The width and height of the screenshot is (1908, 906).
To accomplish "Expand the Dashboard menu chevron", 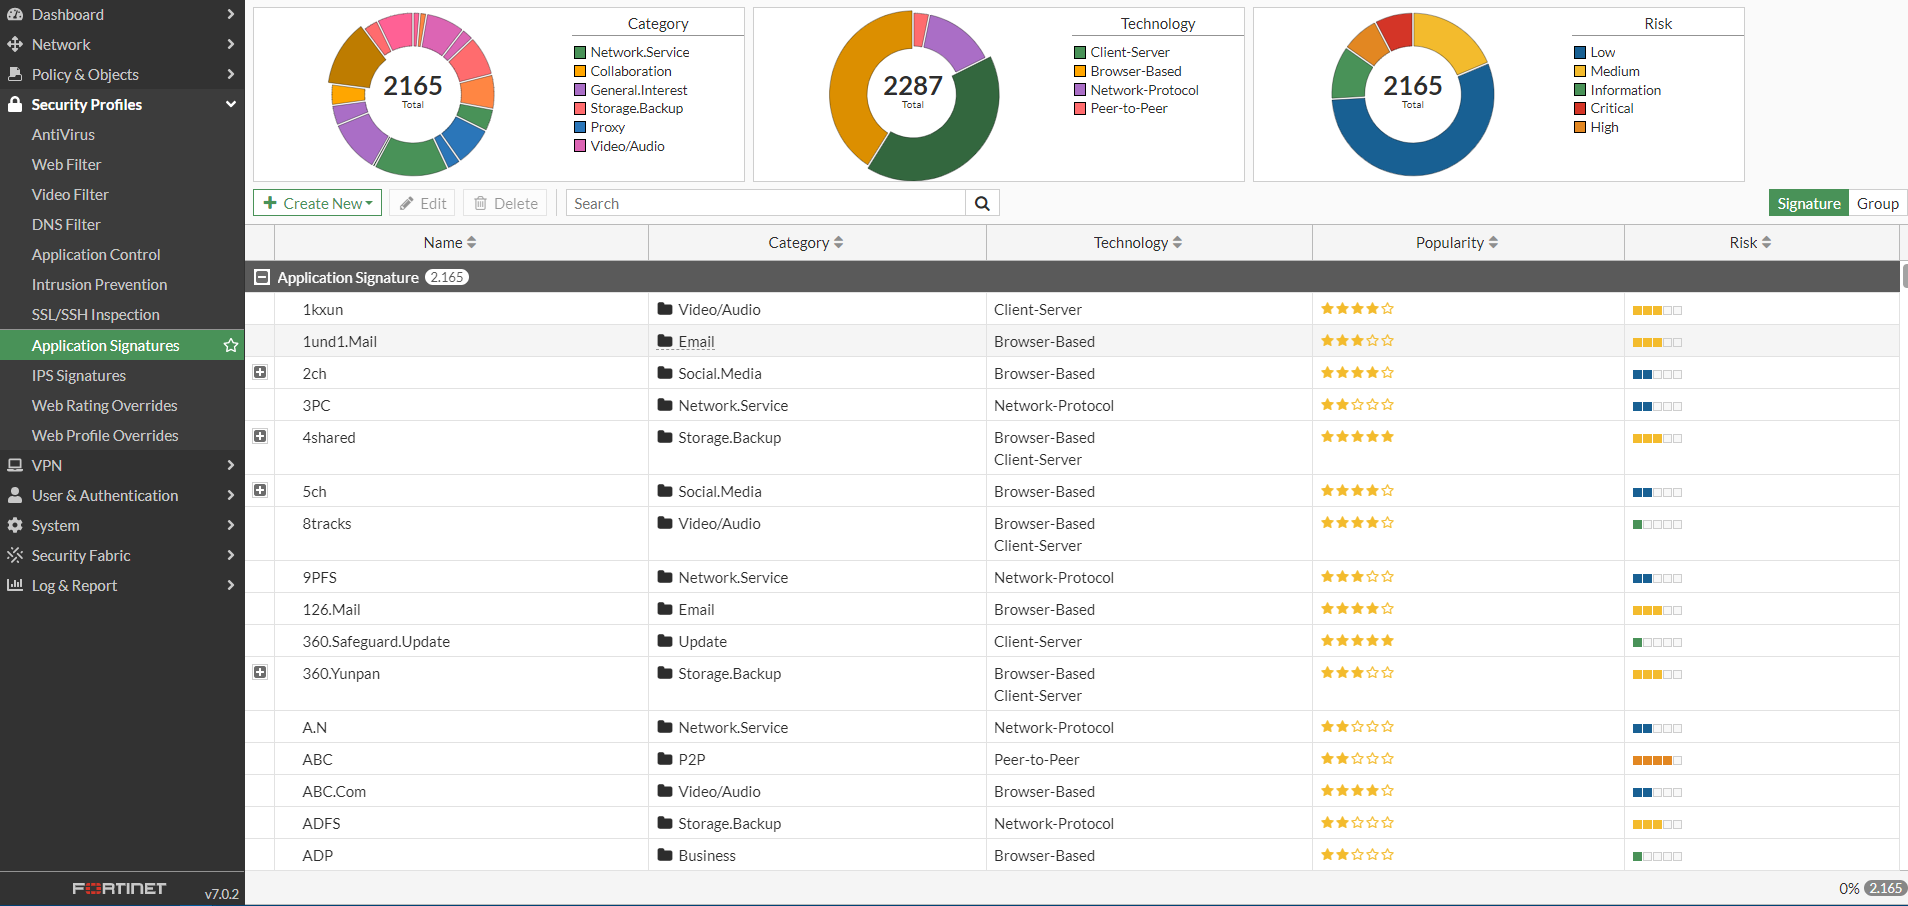I will pos(231,15).
